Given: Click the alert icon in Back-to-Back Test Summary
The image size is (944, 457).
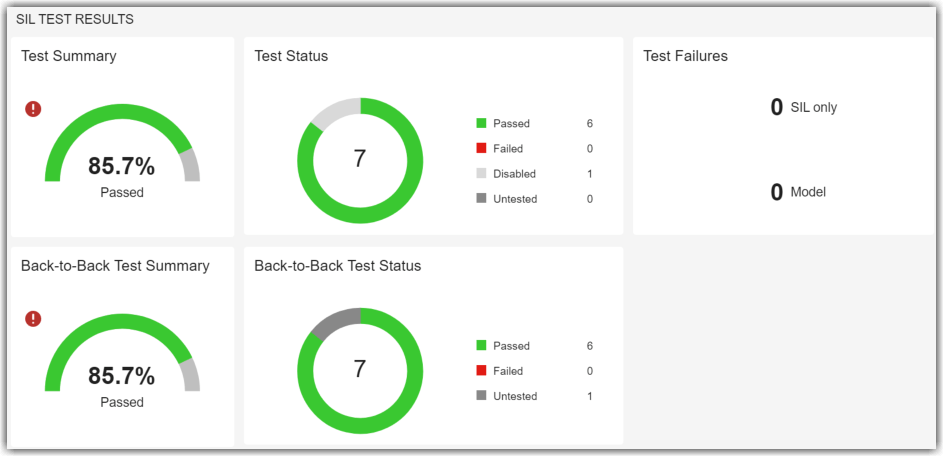Looking at the screenshot, I should click(x=33, y=319).
